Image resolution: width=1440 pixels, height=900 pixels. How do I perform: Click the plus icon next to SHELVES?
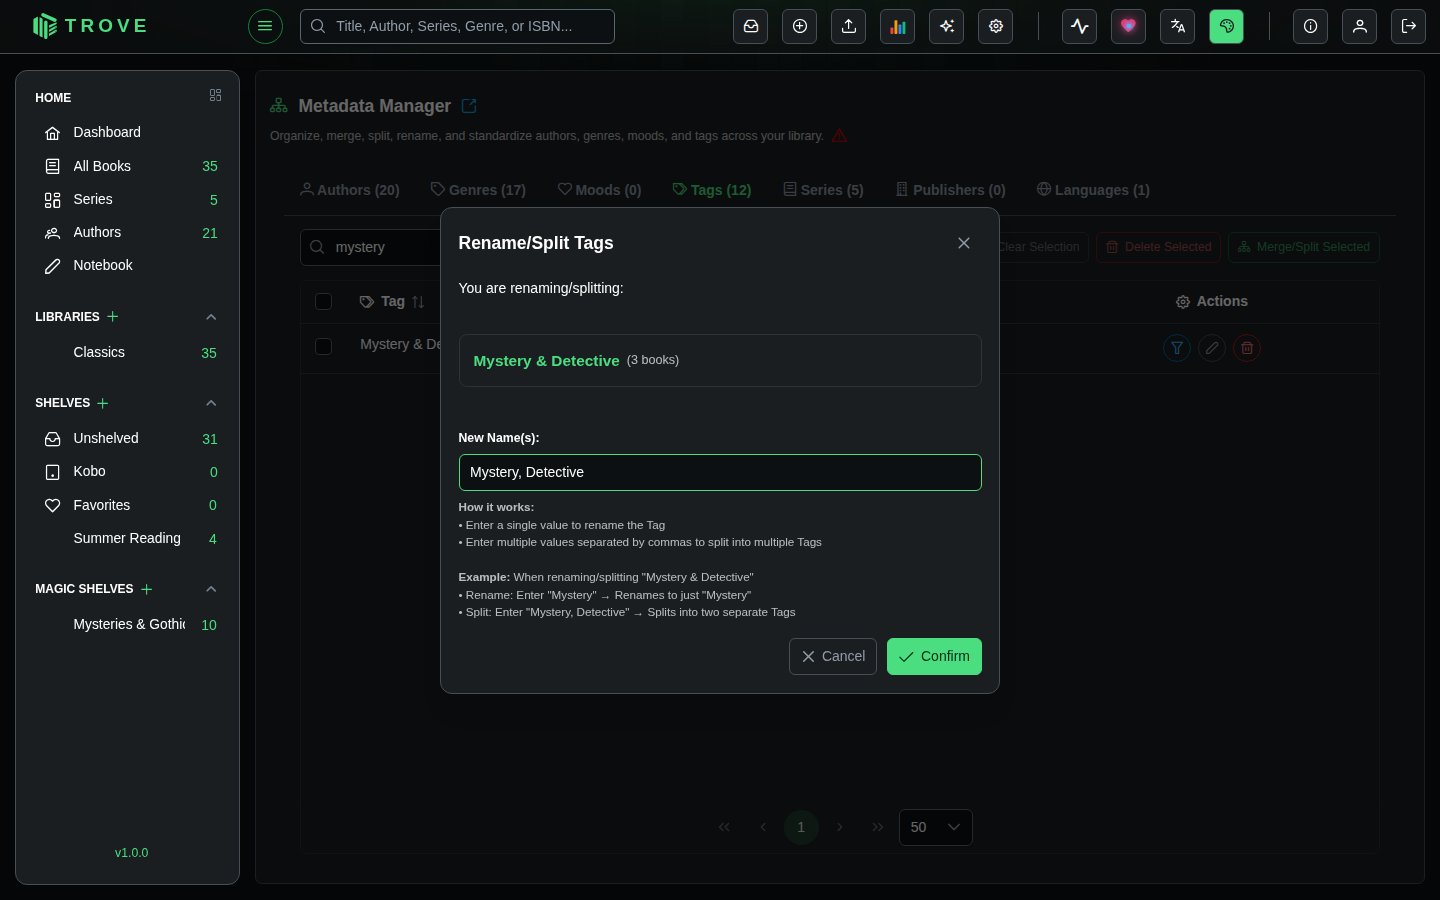pos(103,403)
